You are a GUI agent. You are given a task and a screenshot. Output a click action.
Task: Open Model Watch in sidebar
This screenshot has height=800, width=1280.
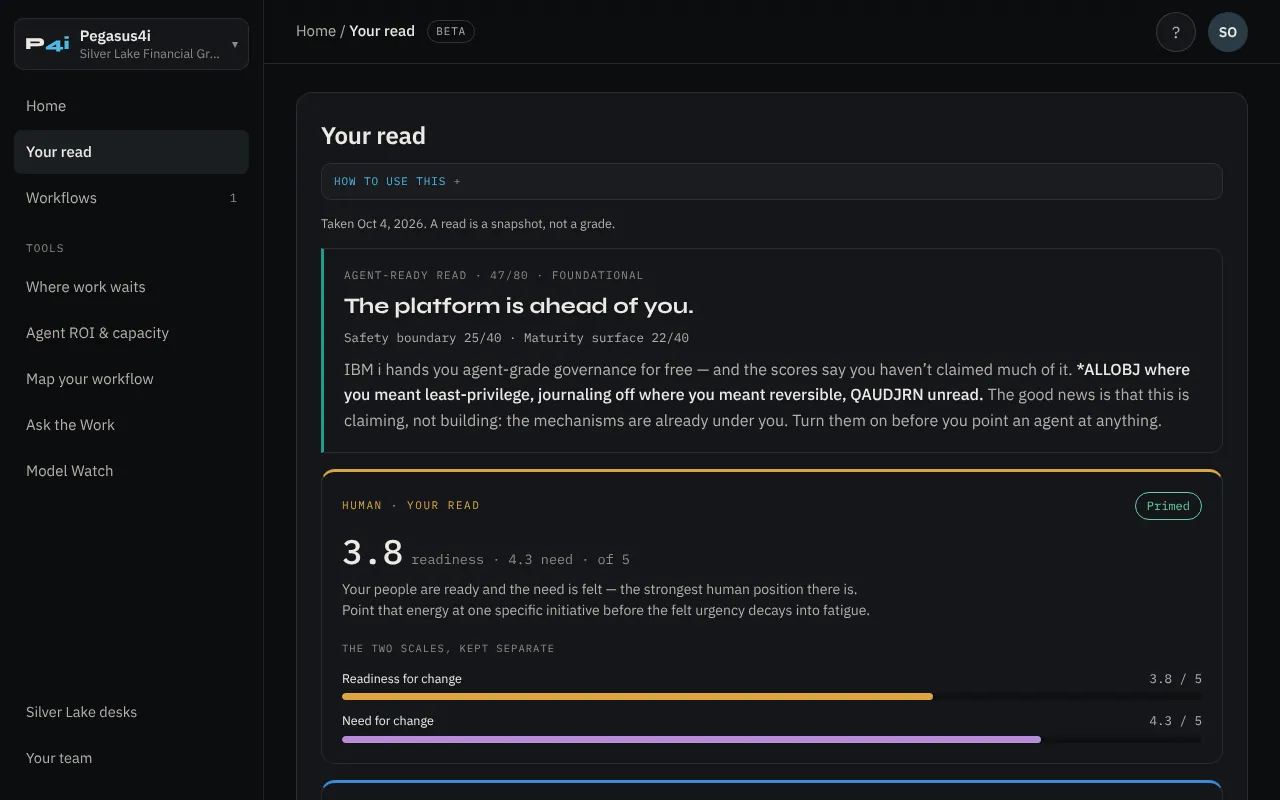[x=131, y=471]
